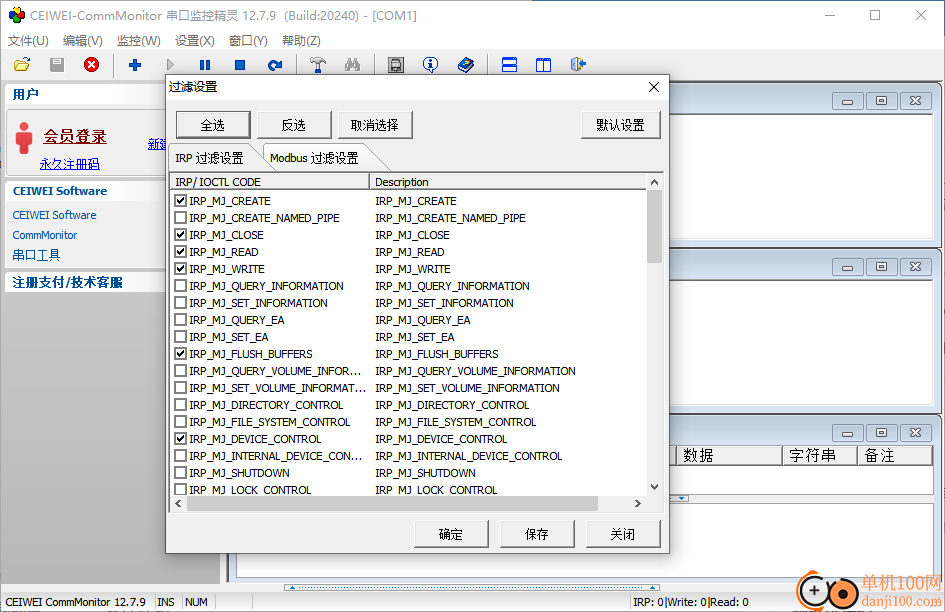Open the 设置(X) menu
The width and height of the screenshot is (945, 612).
195,40
